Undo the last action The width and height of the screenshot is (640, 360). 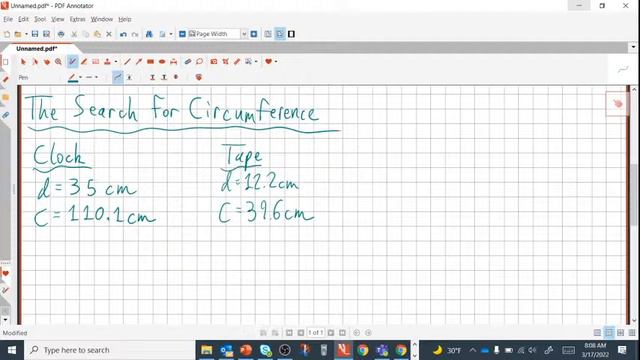[x=123, y=34]
